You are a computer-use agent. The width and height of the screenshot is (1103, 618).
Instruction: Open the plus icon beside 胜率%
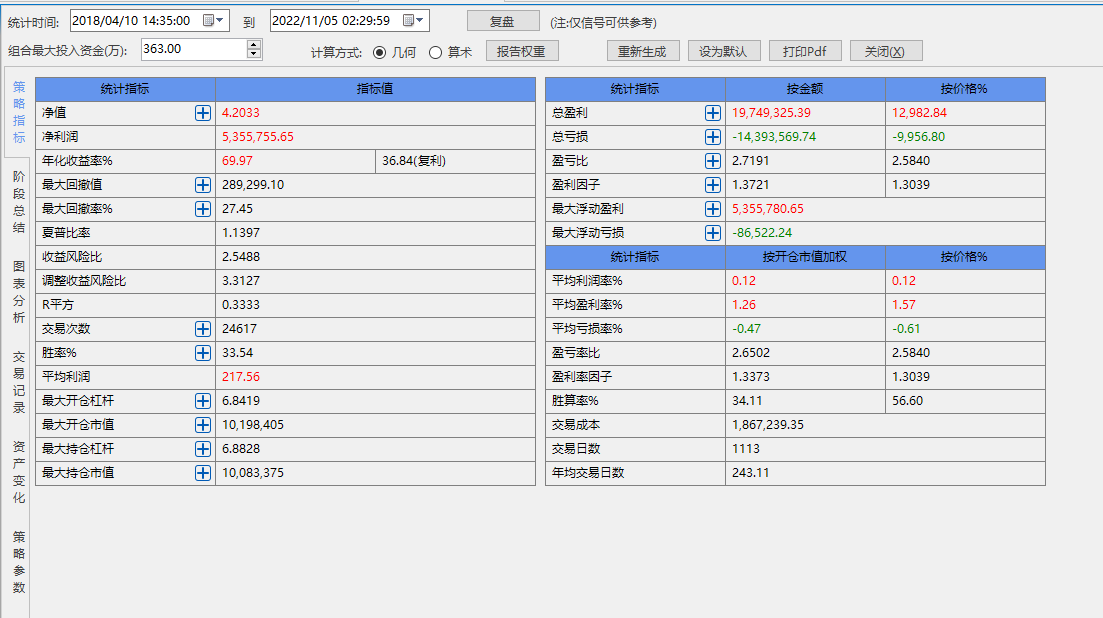click(203, 353)
